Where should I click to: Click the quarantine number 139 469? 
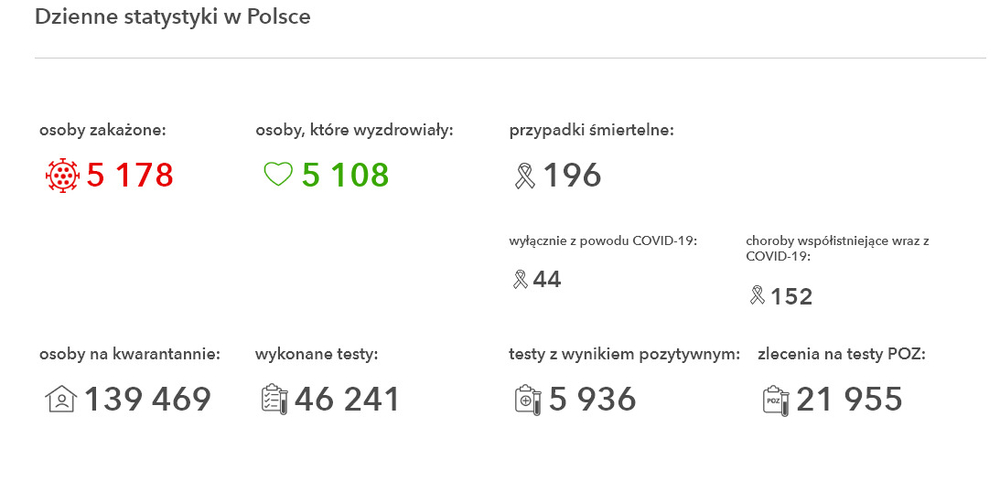tap(148, 399)
